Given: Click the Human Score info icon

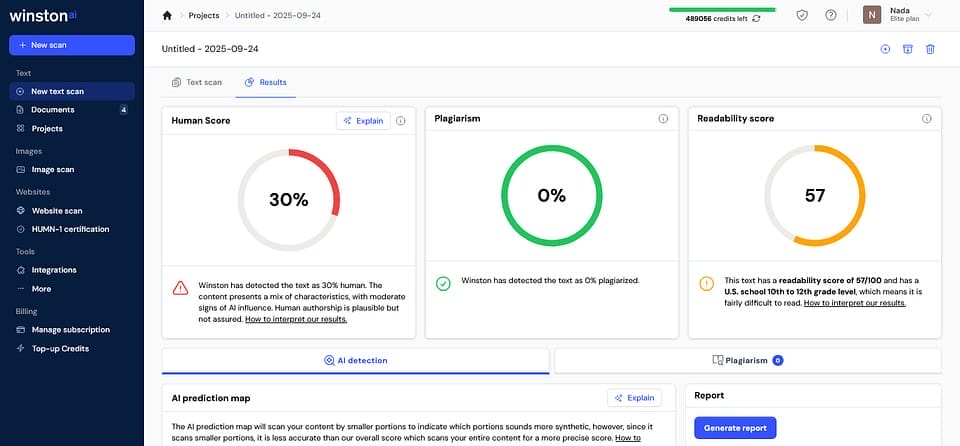Looking at the screenshot, I should pos(400,120).
